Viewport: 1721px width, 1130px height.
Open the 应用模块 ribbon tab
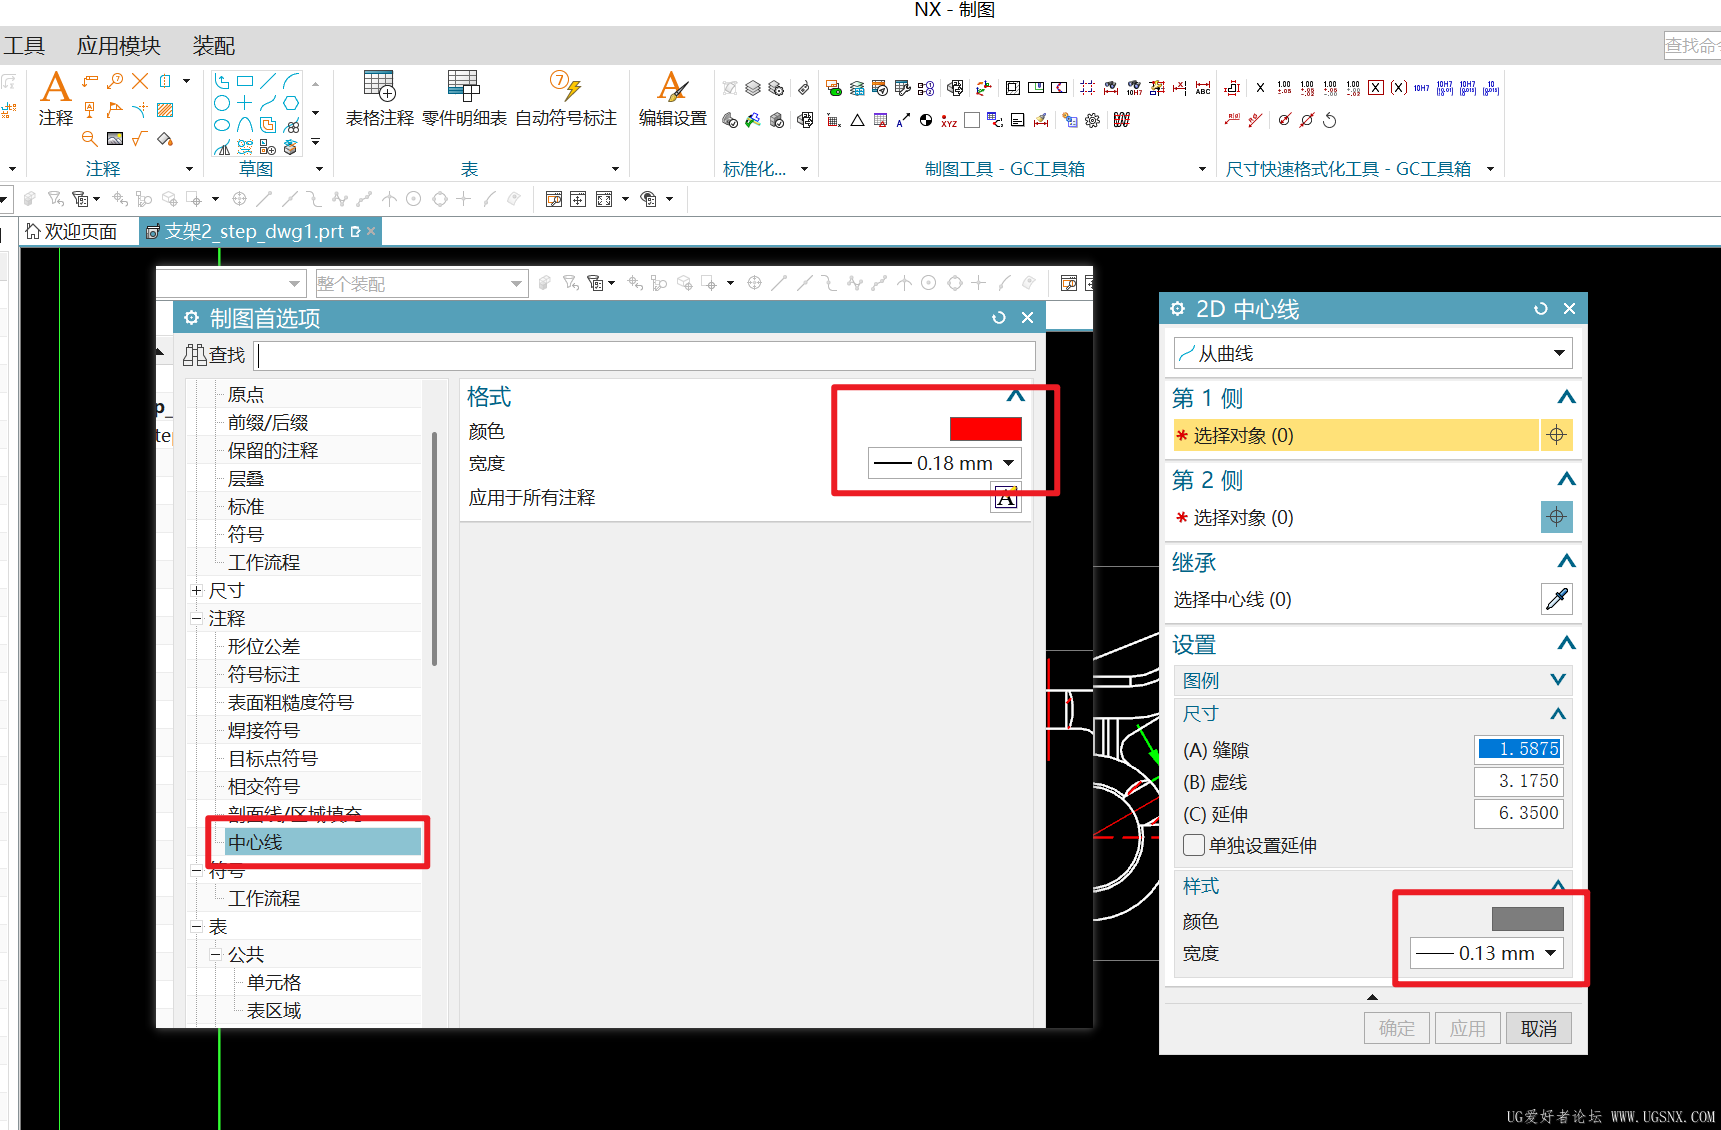tap(118, 46)
